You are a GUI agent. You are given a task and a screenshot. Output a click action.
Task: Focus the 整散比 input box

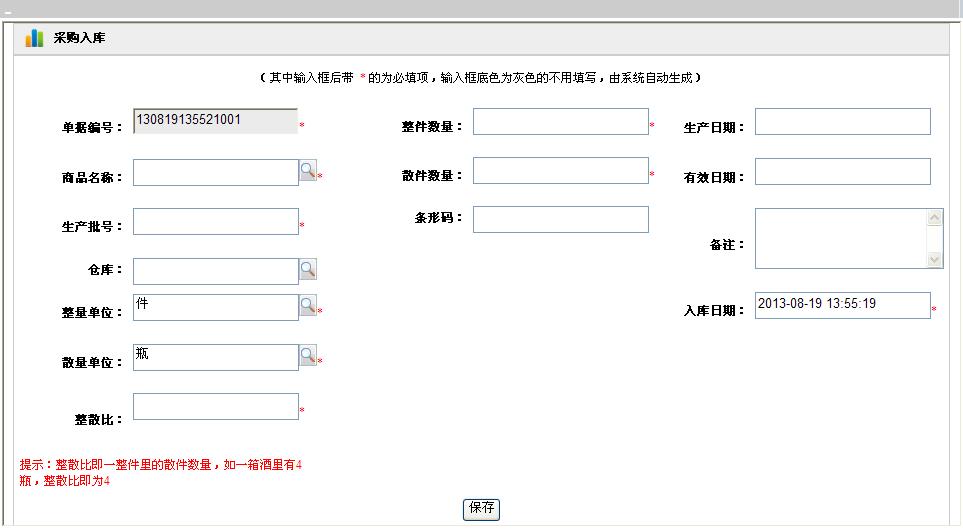coord(215,407)
